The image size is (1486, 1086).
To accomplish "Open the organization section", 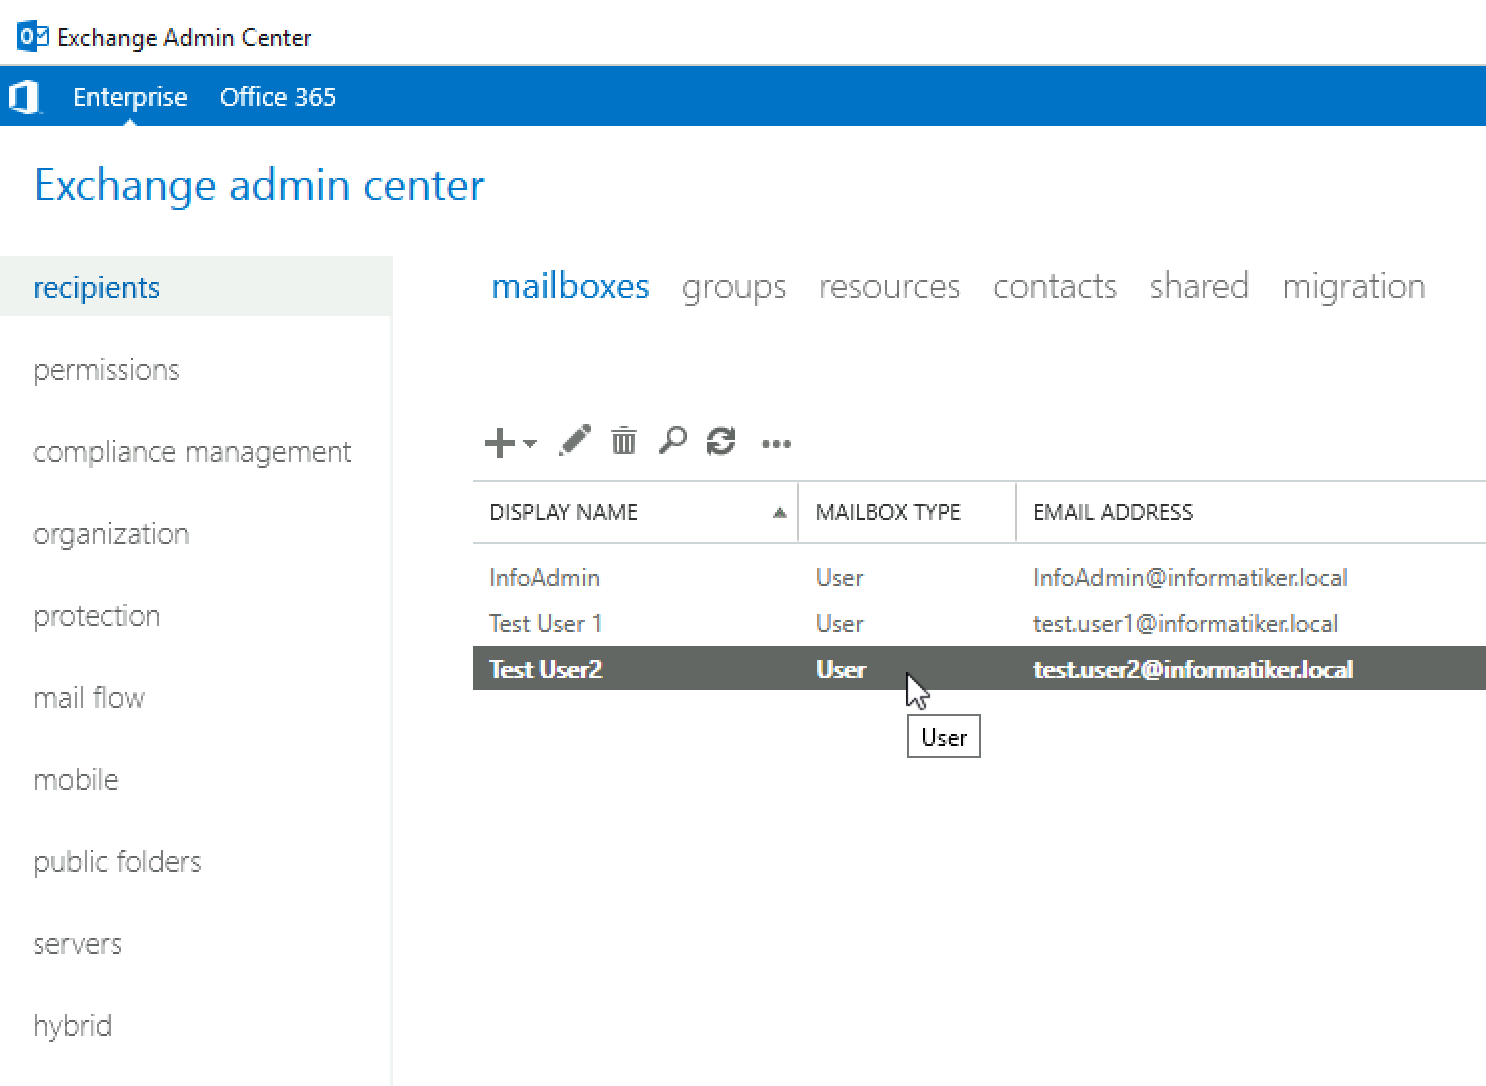I will point(111,534).
